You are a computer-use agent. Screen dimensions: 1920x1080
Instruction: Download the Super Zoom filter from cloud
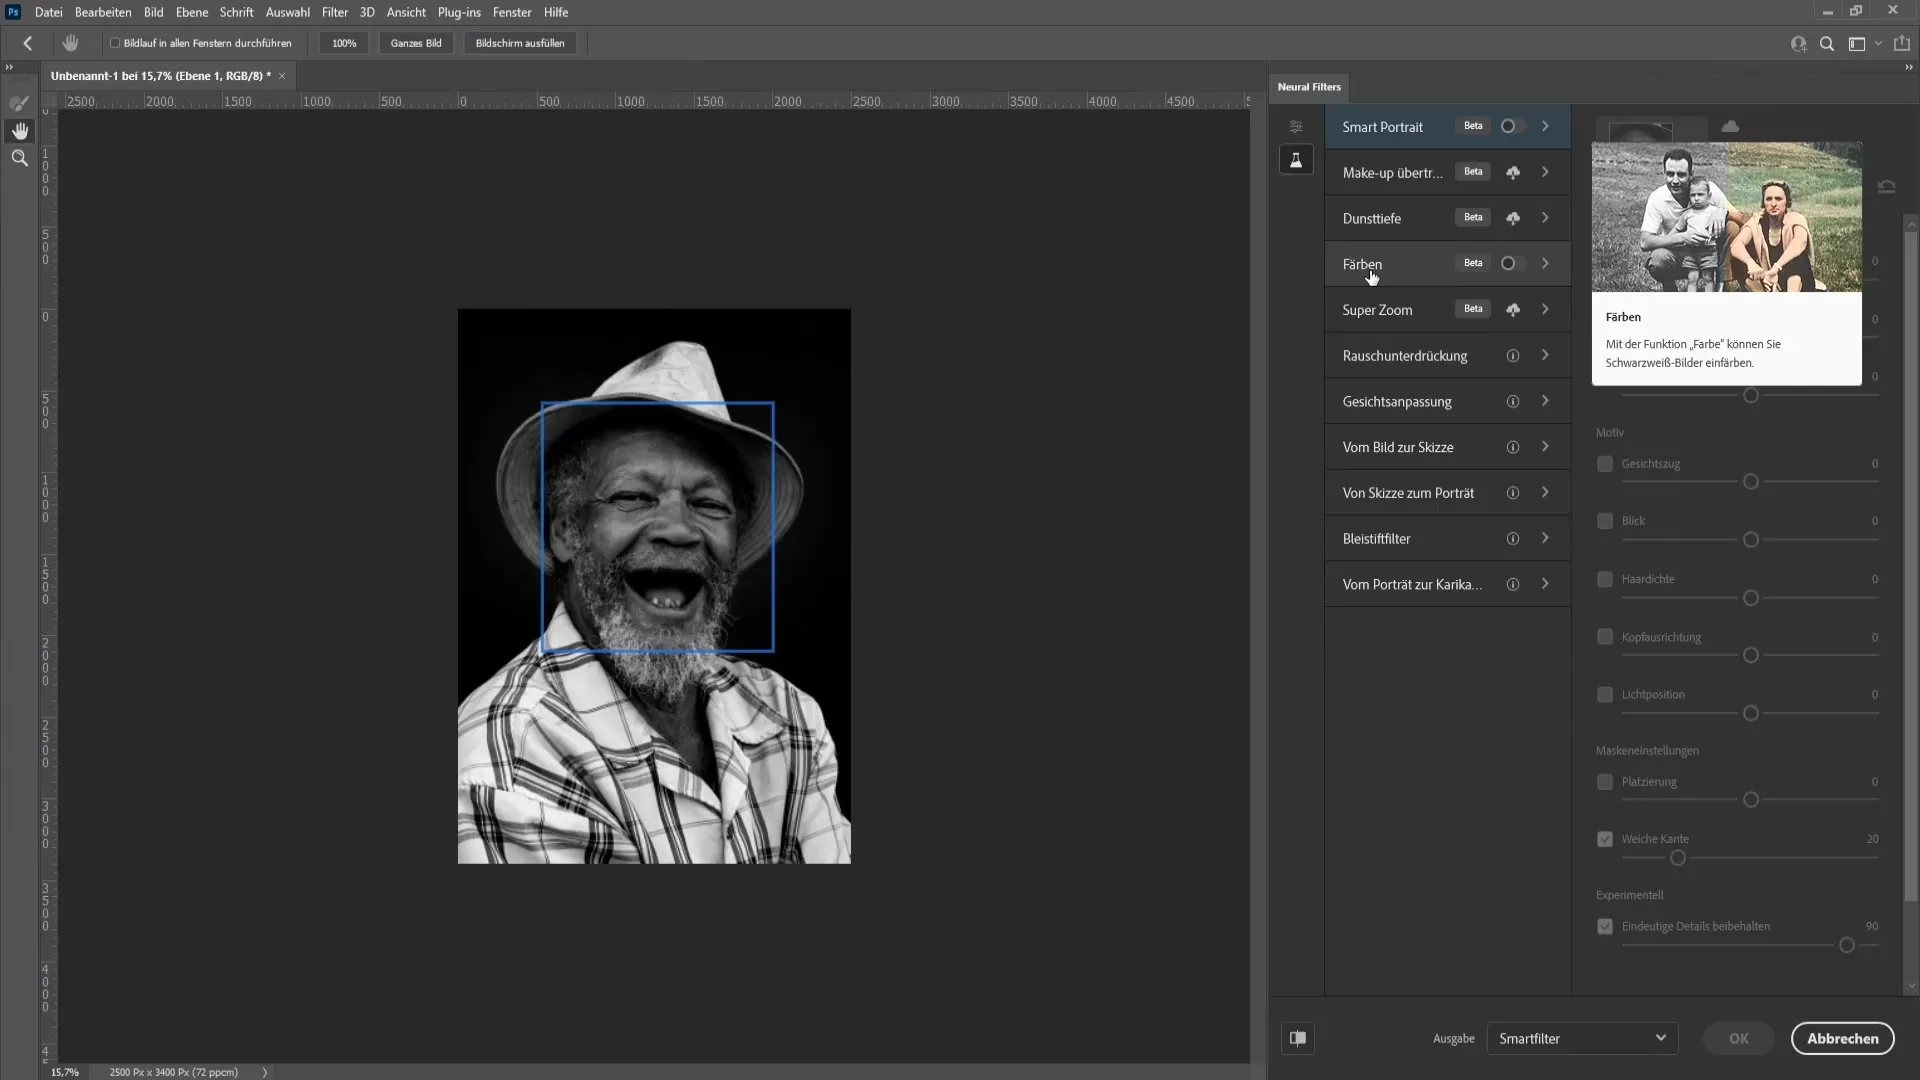[1513, 310]
